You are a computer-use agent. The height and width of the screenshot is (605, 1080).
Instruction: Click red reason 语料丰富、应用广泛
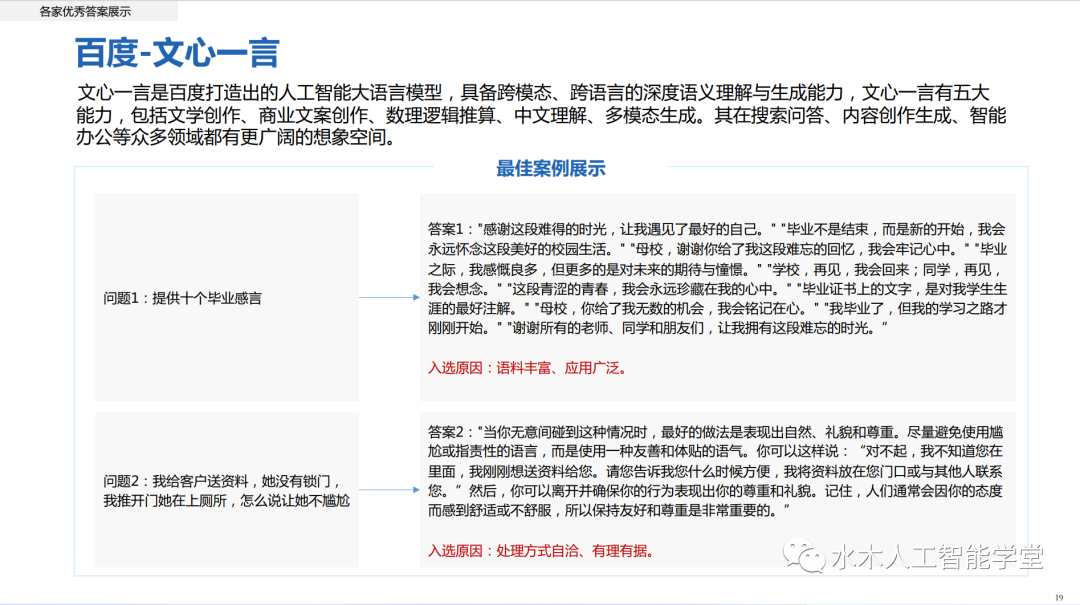[x=528, y=367]
